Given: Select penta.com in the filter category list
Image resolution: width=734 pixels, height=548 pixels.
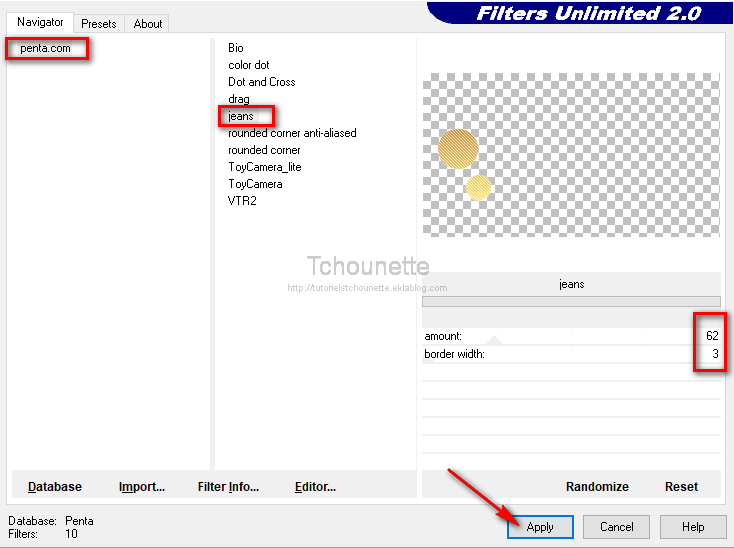Looking at the screenshot, I should (x=46, y=48).
